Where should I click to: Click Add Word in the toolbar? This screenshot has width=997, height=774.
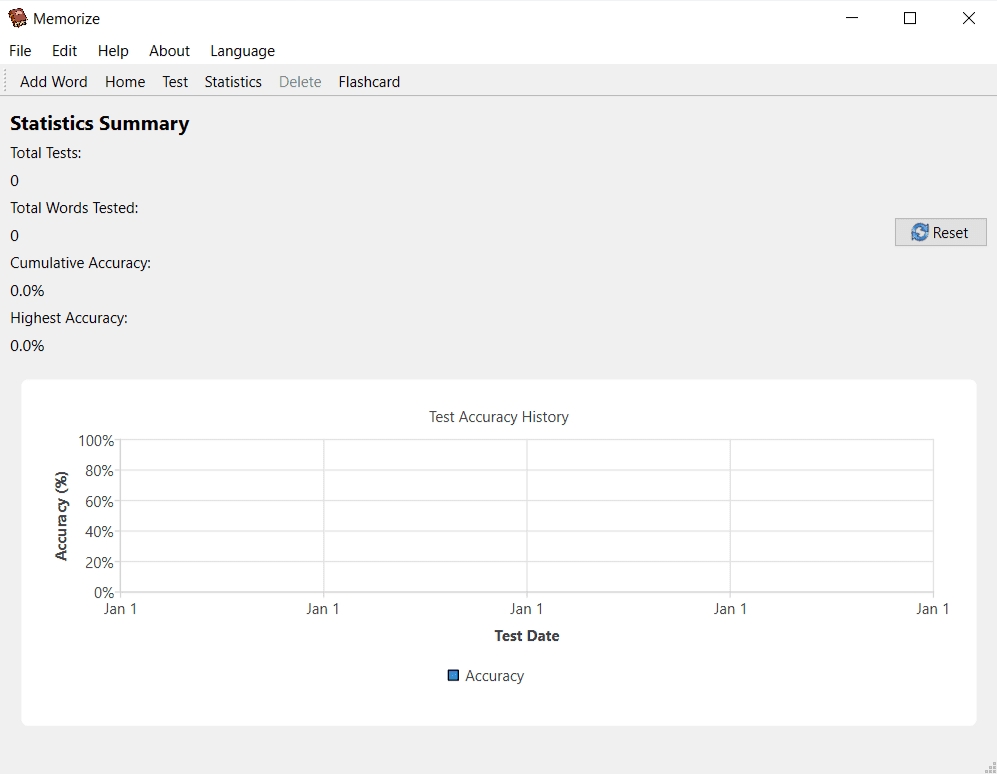point(54,82)
